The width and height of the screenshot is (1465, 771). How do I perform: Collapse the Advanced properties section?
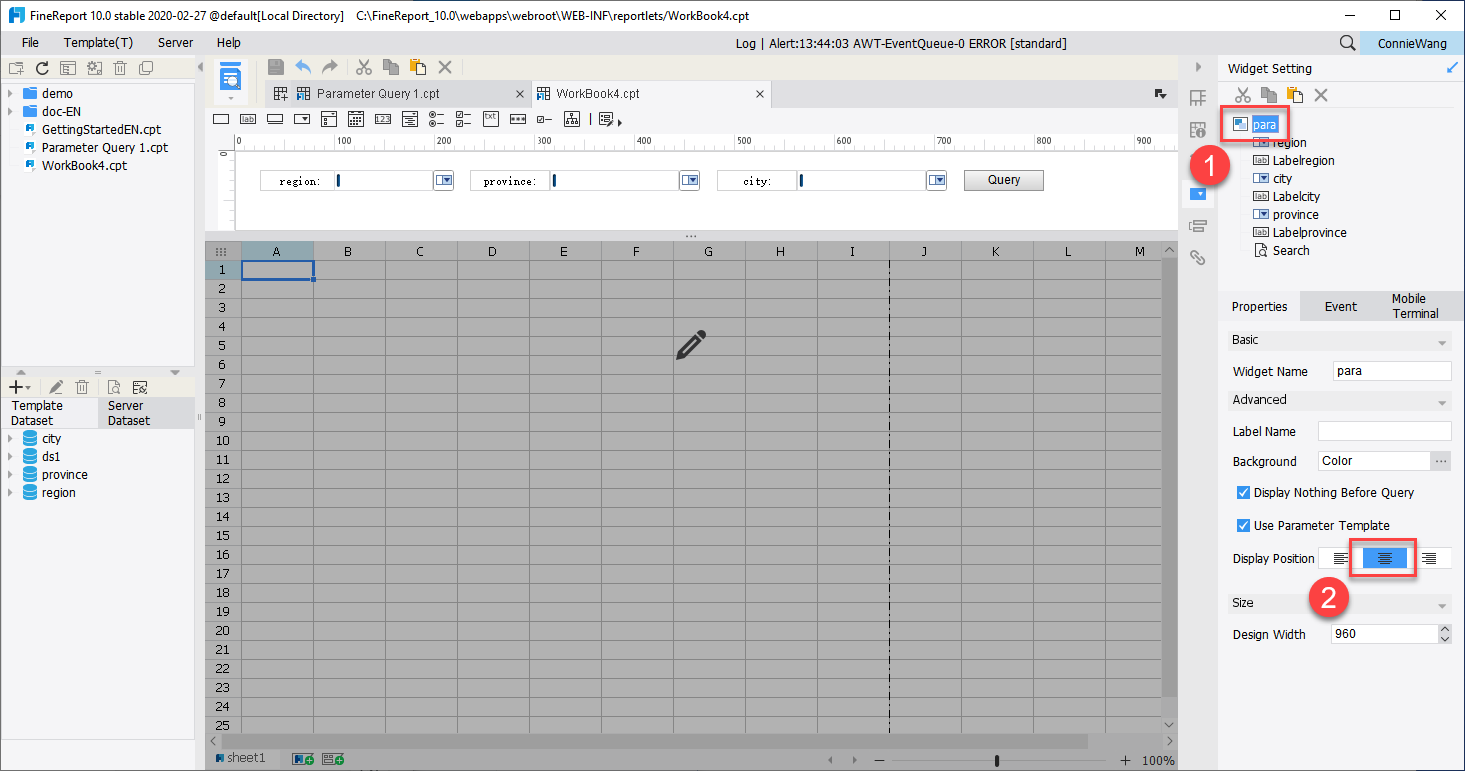click(x=1443, y=400)
